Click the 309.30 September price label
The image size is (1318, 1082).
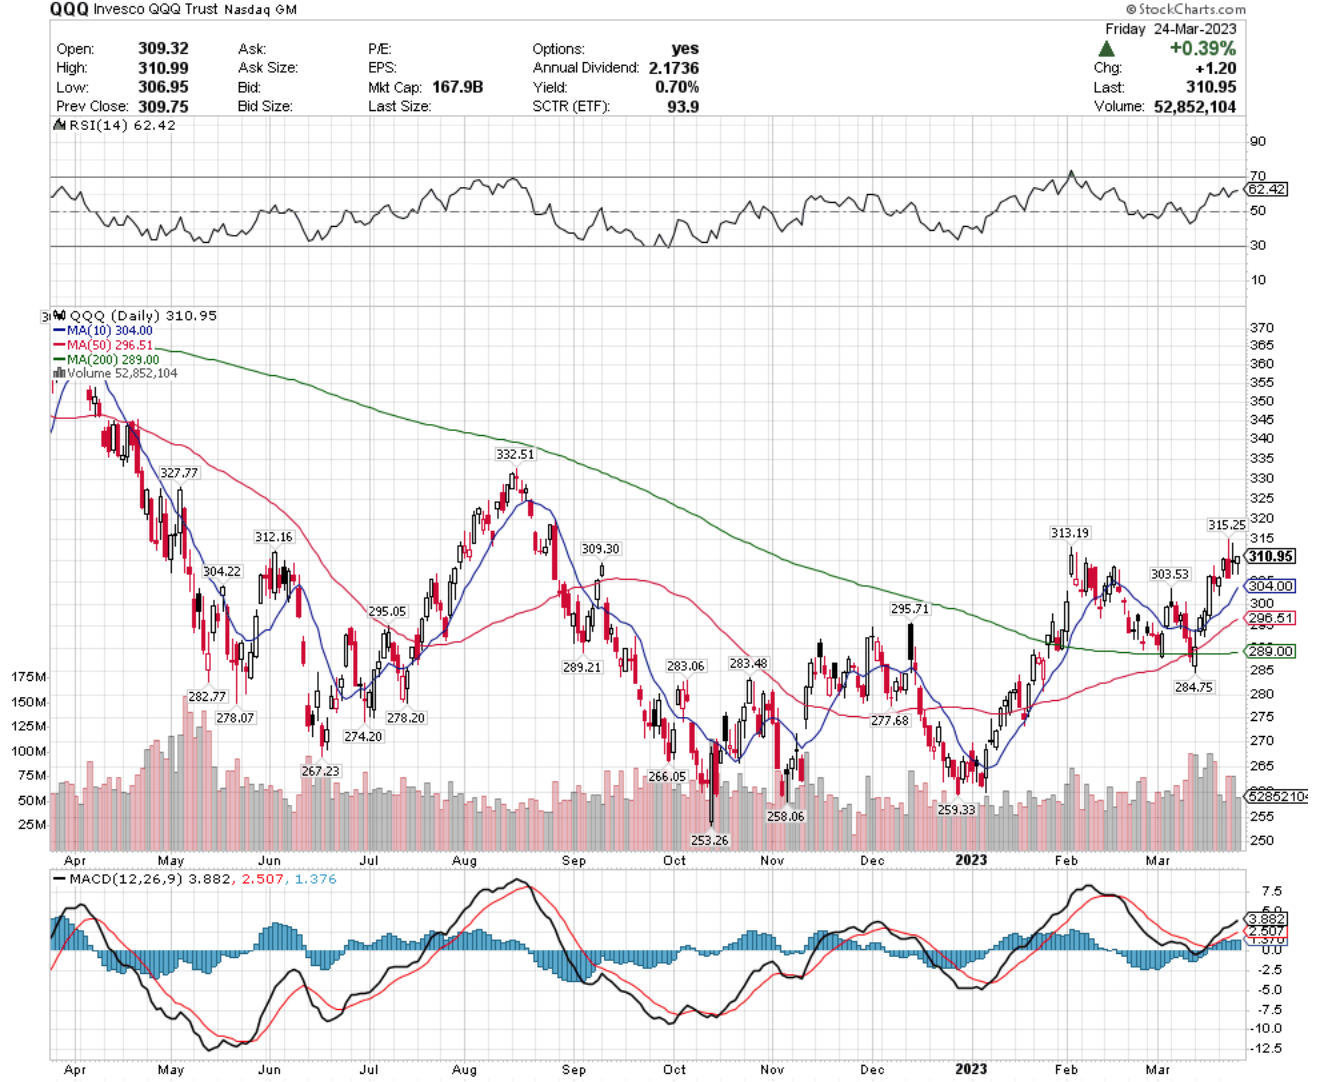point(601,549)
